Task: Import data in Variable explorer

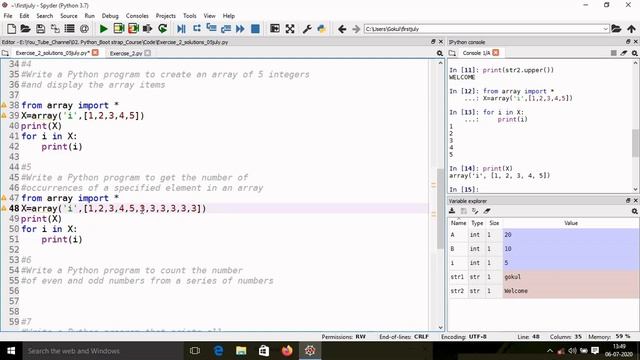Action: (x=452, y=211)
